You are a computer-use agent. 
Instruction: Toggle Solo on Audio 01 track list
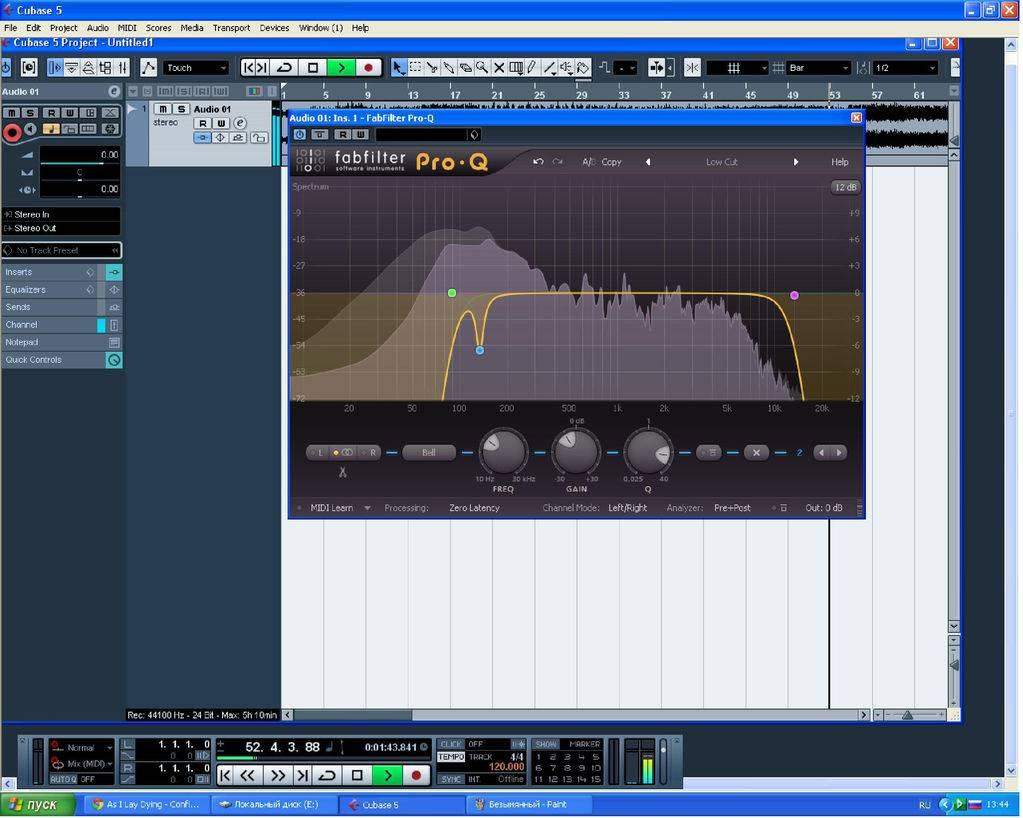(x=181, y=109)
